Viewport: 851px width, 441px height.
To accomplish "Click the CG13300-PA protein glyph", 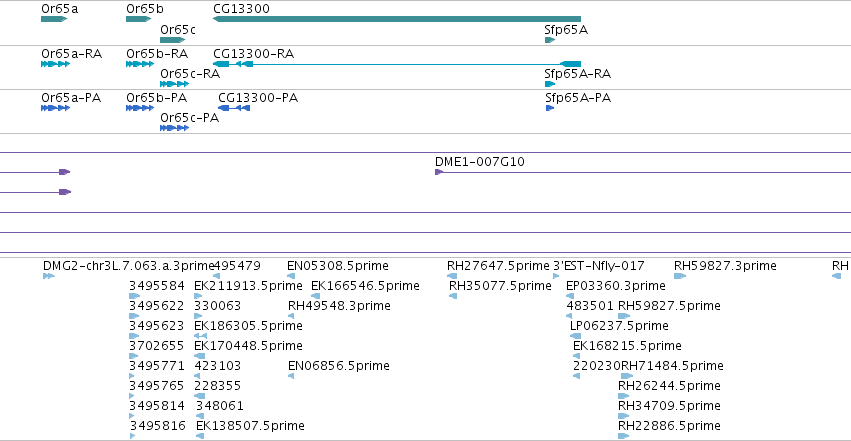I will click(x=234, y=108).
